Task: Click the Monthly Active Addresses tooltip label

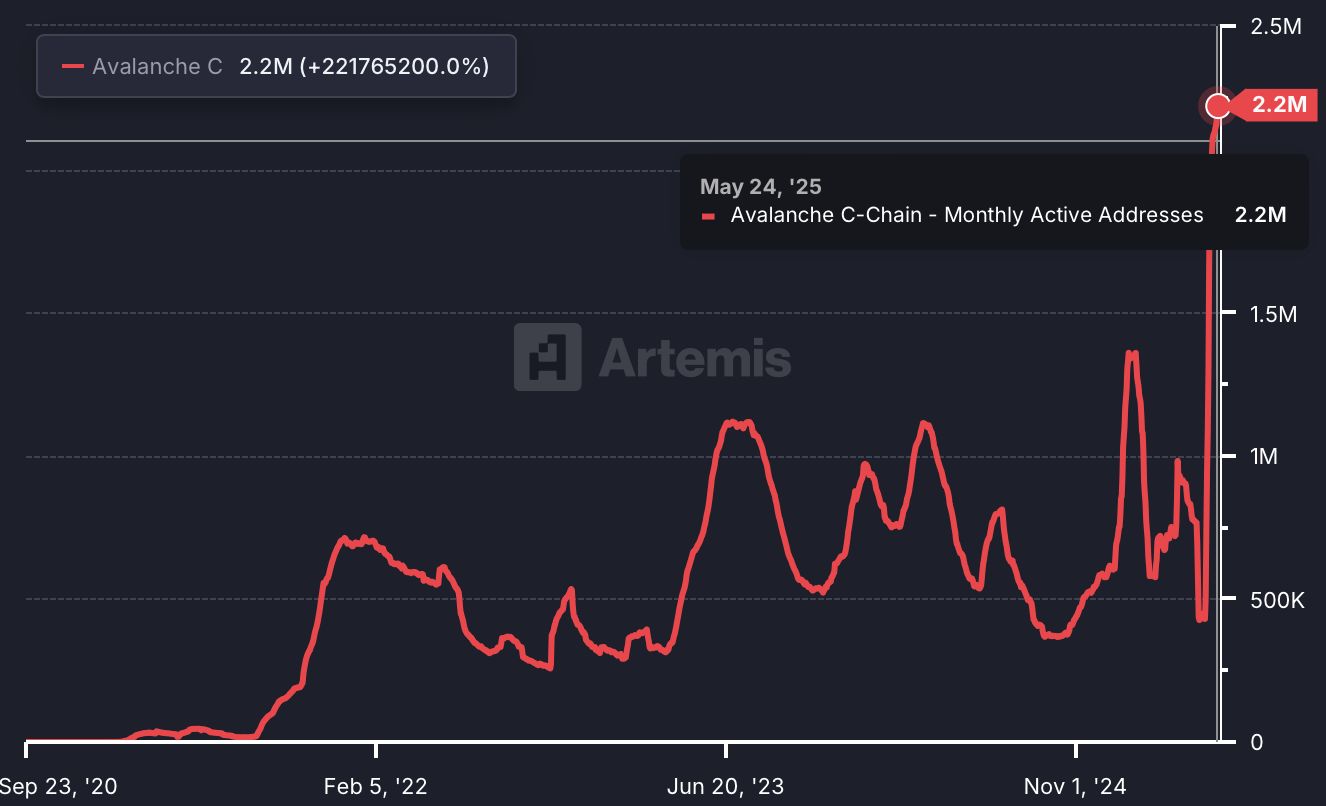Action: pyautogui.click(x=967, y=214)
